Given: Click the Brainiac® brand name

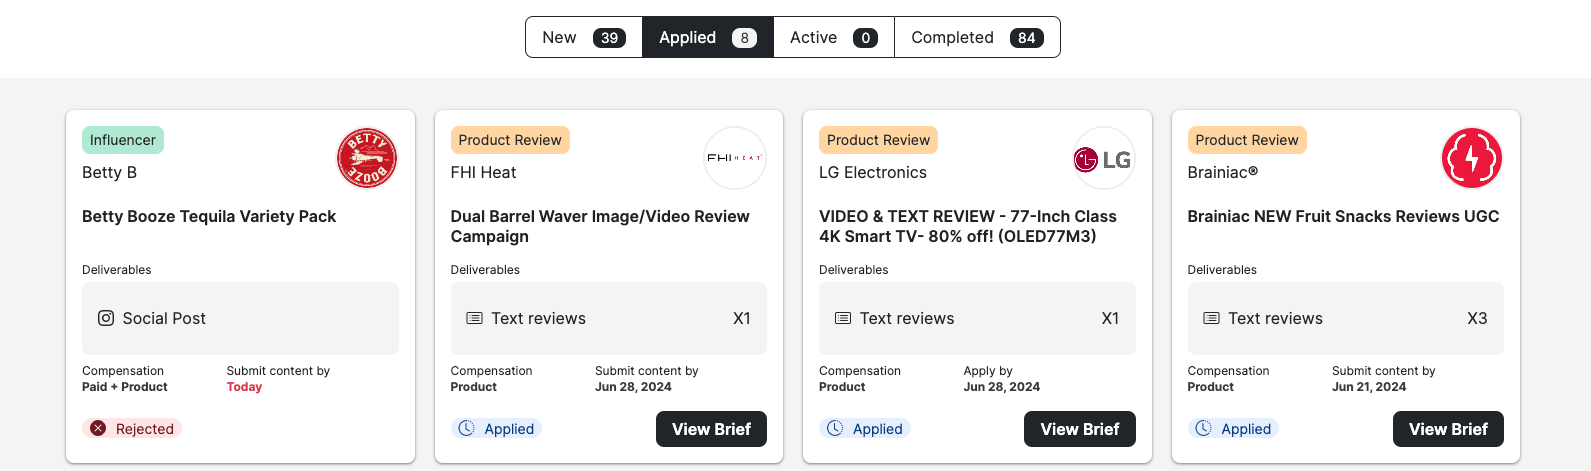Looking at the screenshot, I should pos(1223,172).
